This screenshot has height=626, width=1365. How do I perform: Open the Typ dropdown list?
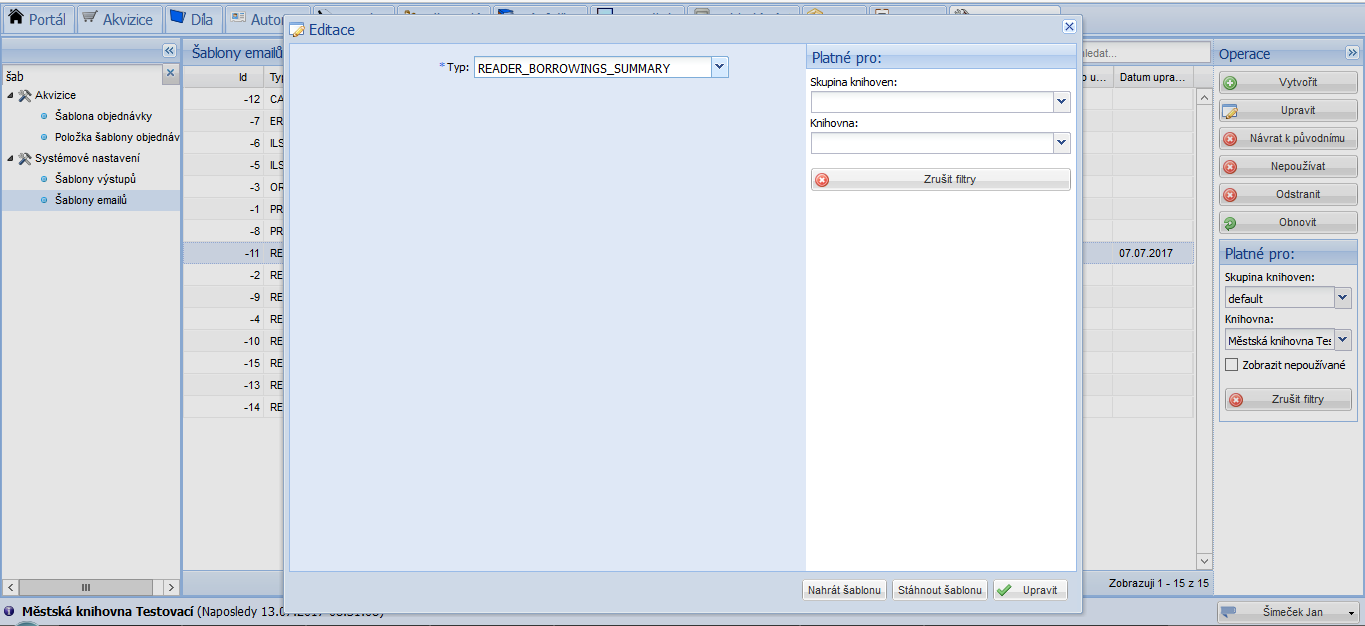click(x=720, y=67)
